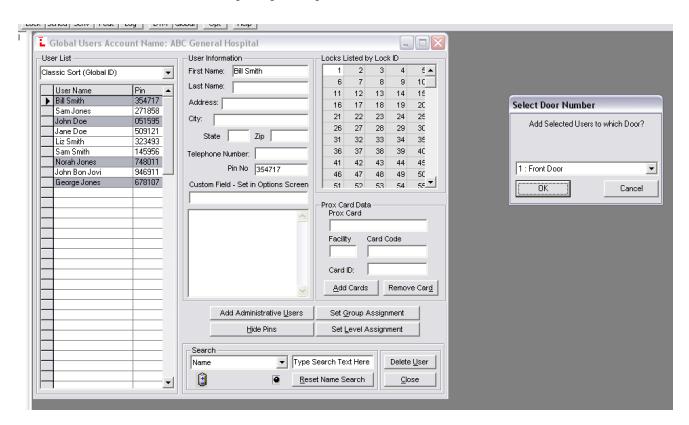Image resolution: width=689 pixels, height=425 pixels.
Task: Click the Prox Card input field
Action: pyautogui.click(x=378, y=225)
